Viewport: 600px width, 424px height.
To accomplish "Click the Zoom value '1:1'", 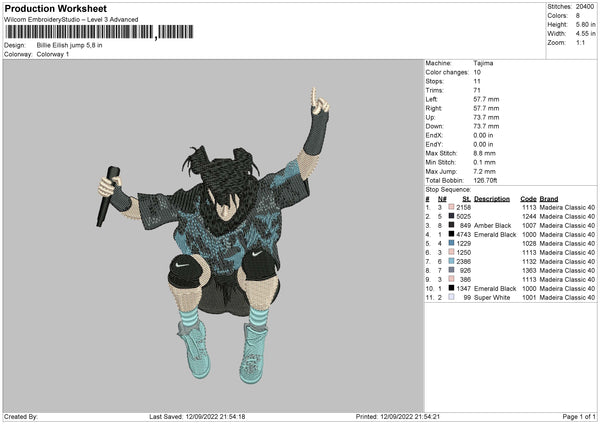I will [580, 42].
